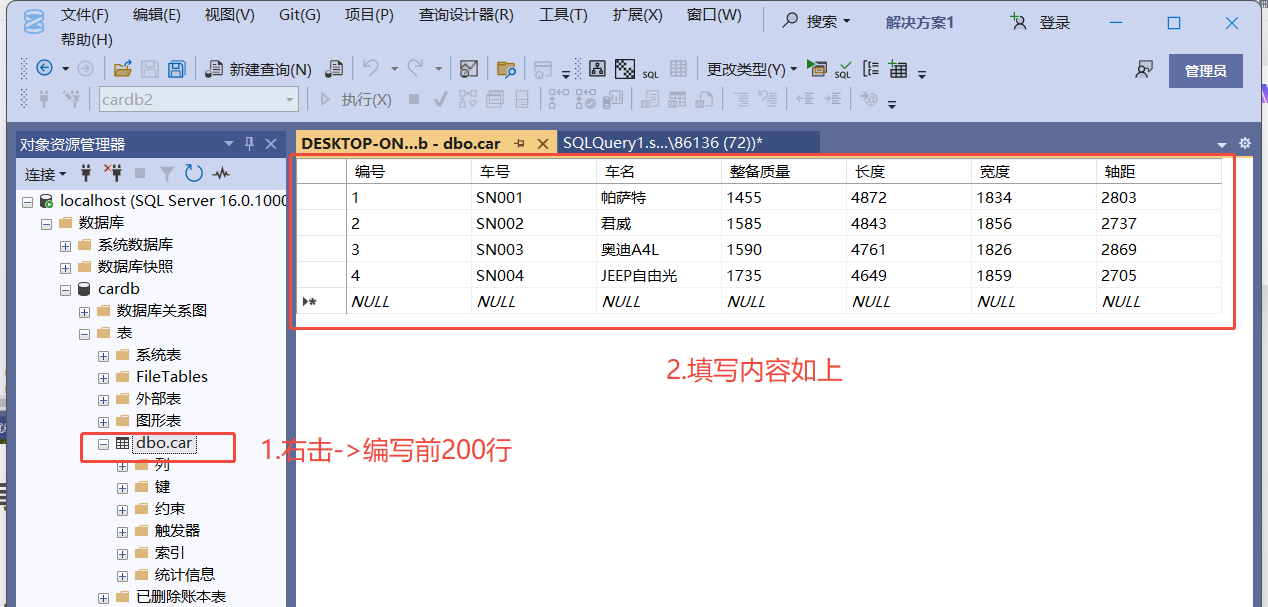Click the 管理员 button at top right
Screen dimensions: 1268x607
[x=1205, y=71]
